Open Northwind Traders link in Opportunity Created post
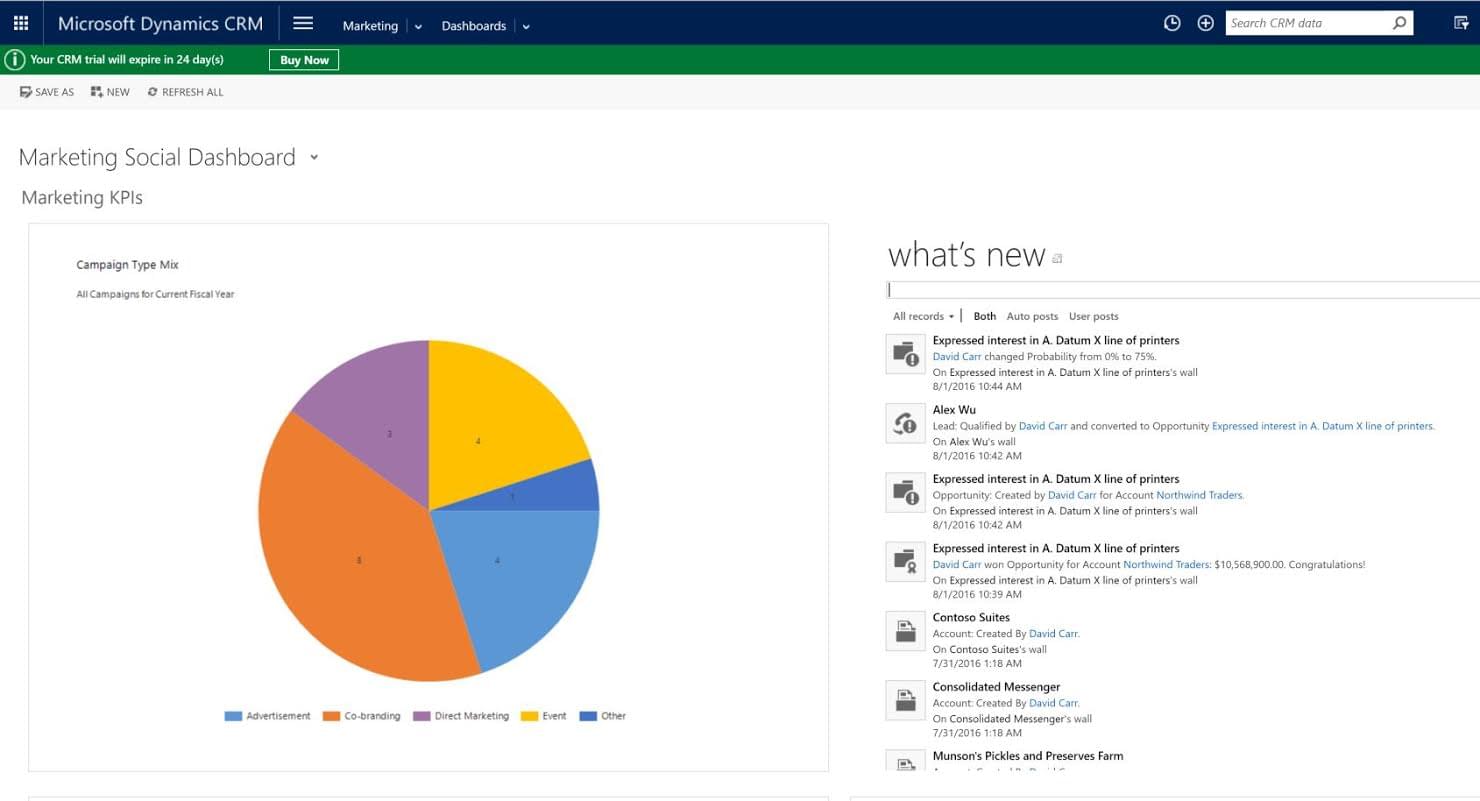Image resolution: width=1480 pixels, height=801 pixels. [x=1200, y=495]
